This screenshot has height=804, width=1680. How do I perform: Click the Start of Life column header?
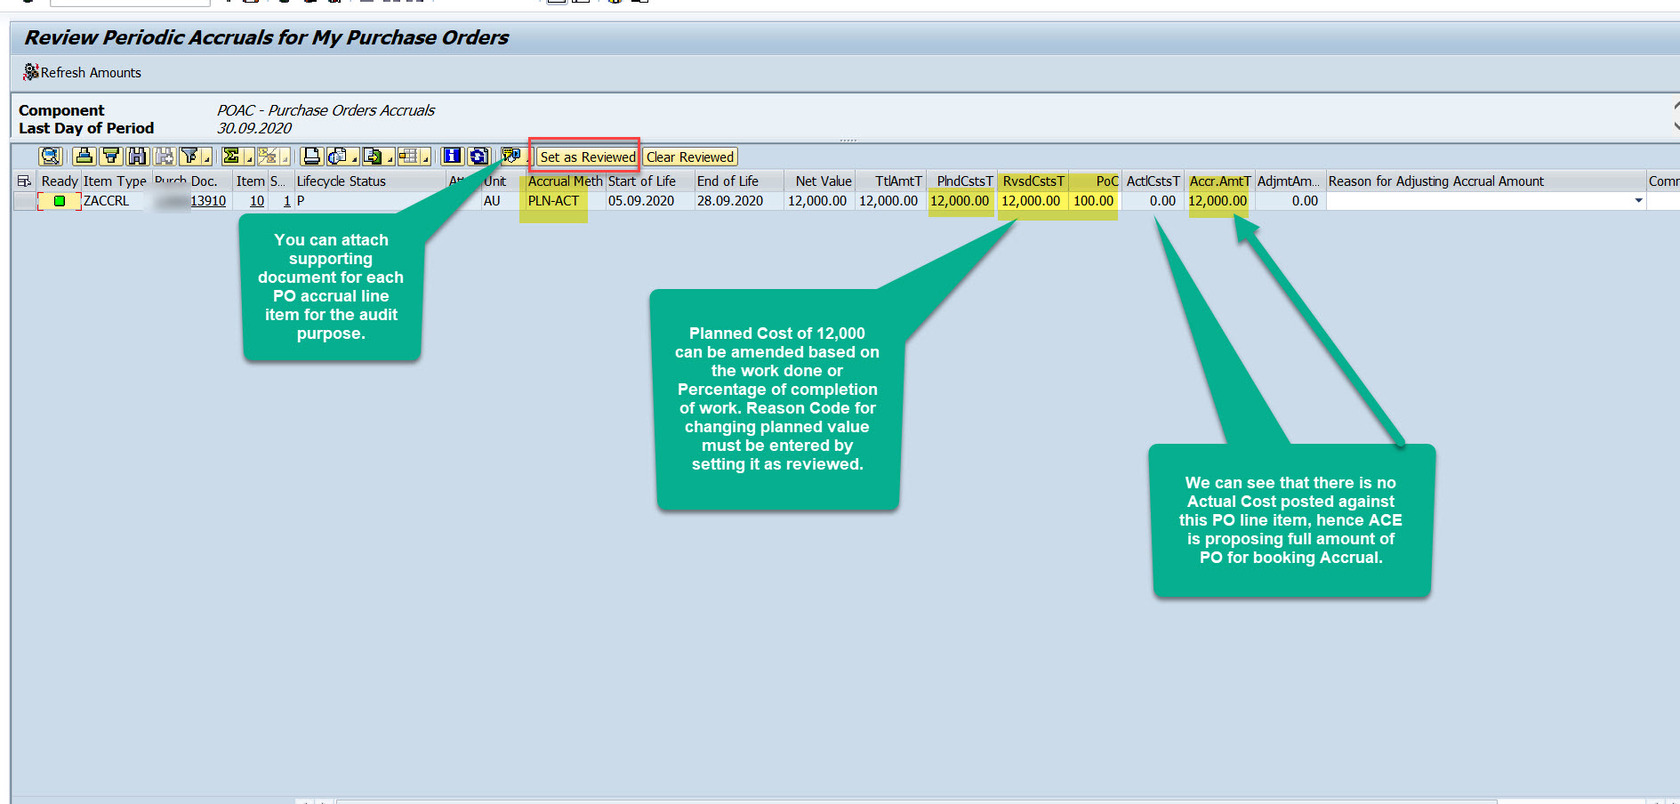click(648, 181)
